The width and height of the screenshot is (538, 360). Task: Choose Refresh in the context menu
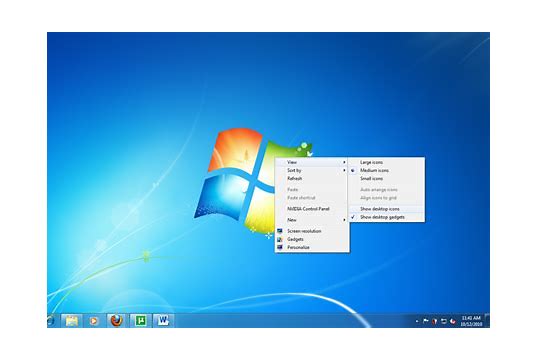coord(312,178)
